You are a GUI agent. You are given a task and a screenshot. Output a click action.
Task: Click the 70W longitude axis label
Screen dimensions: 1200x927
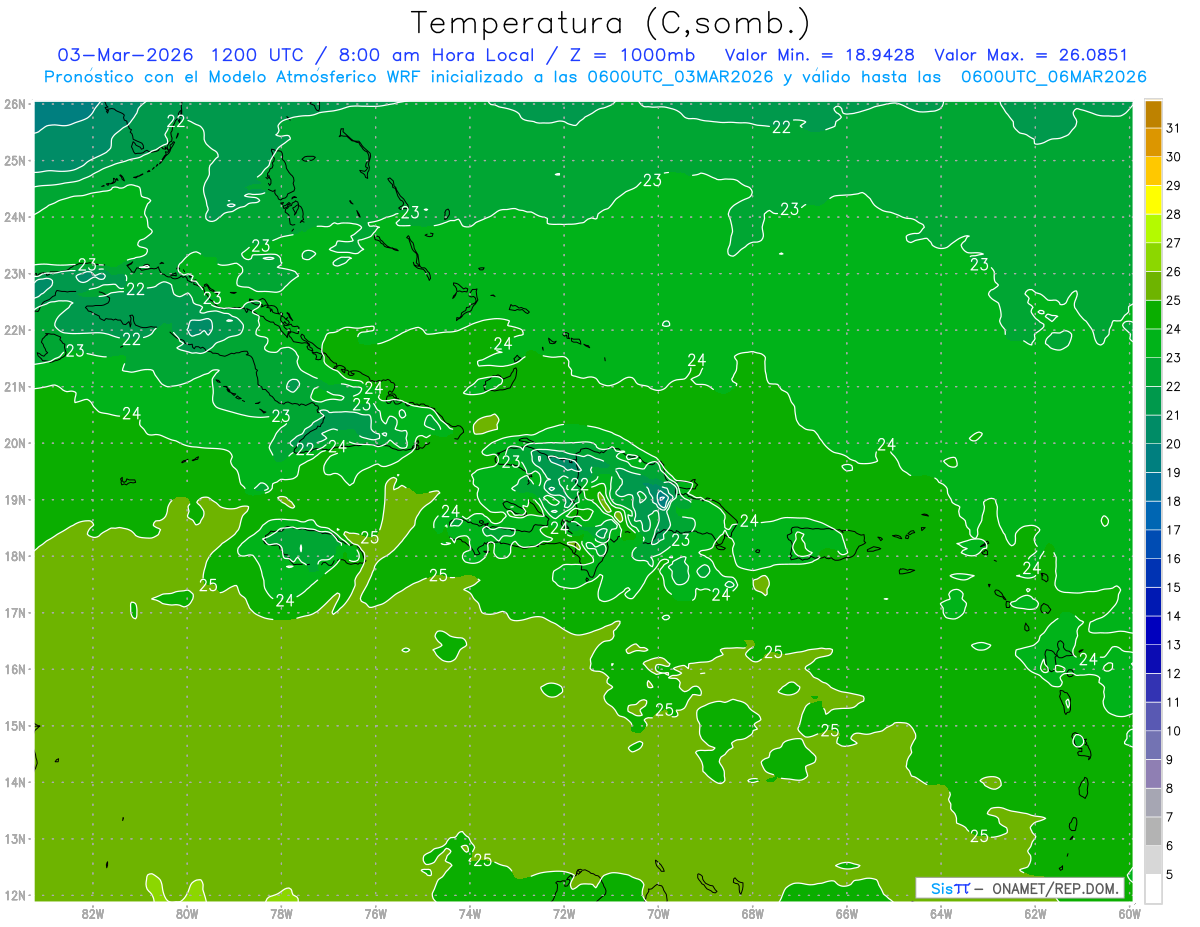pos(658,912)
